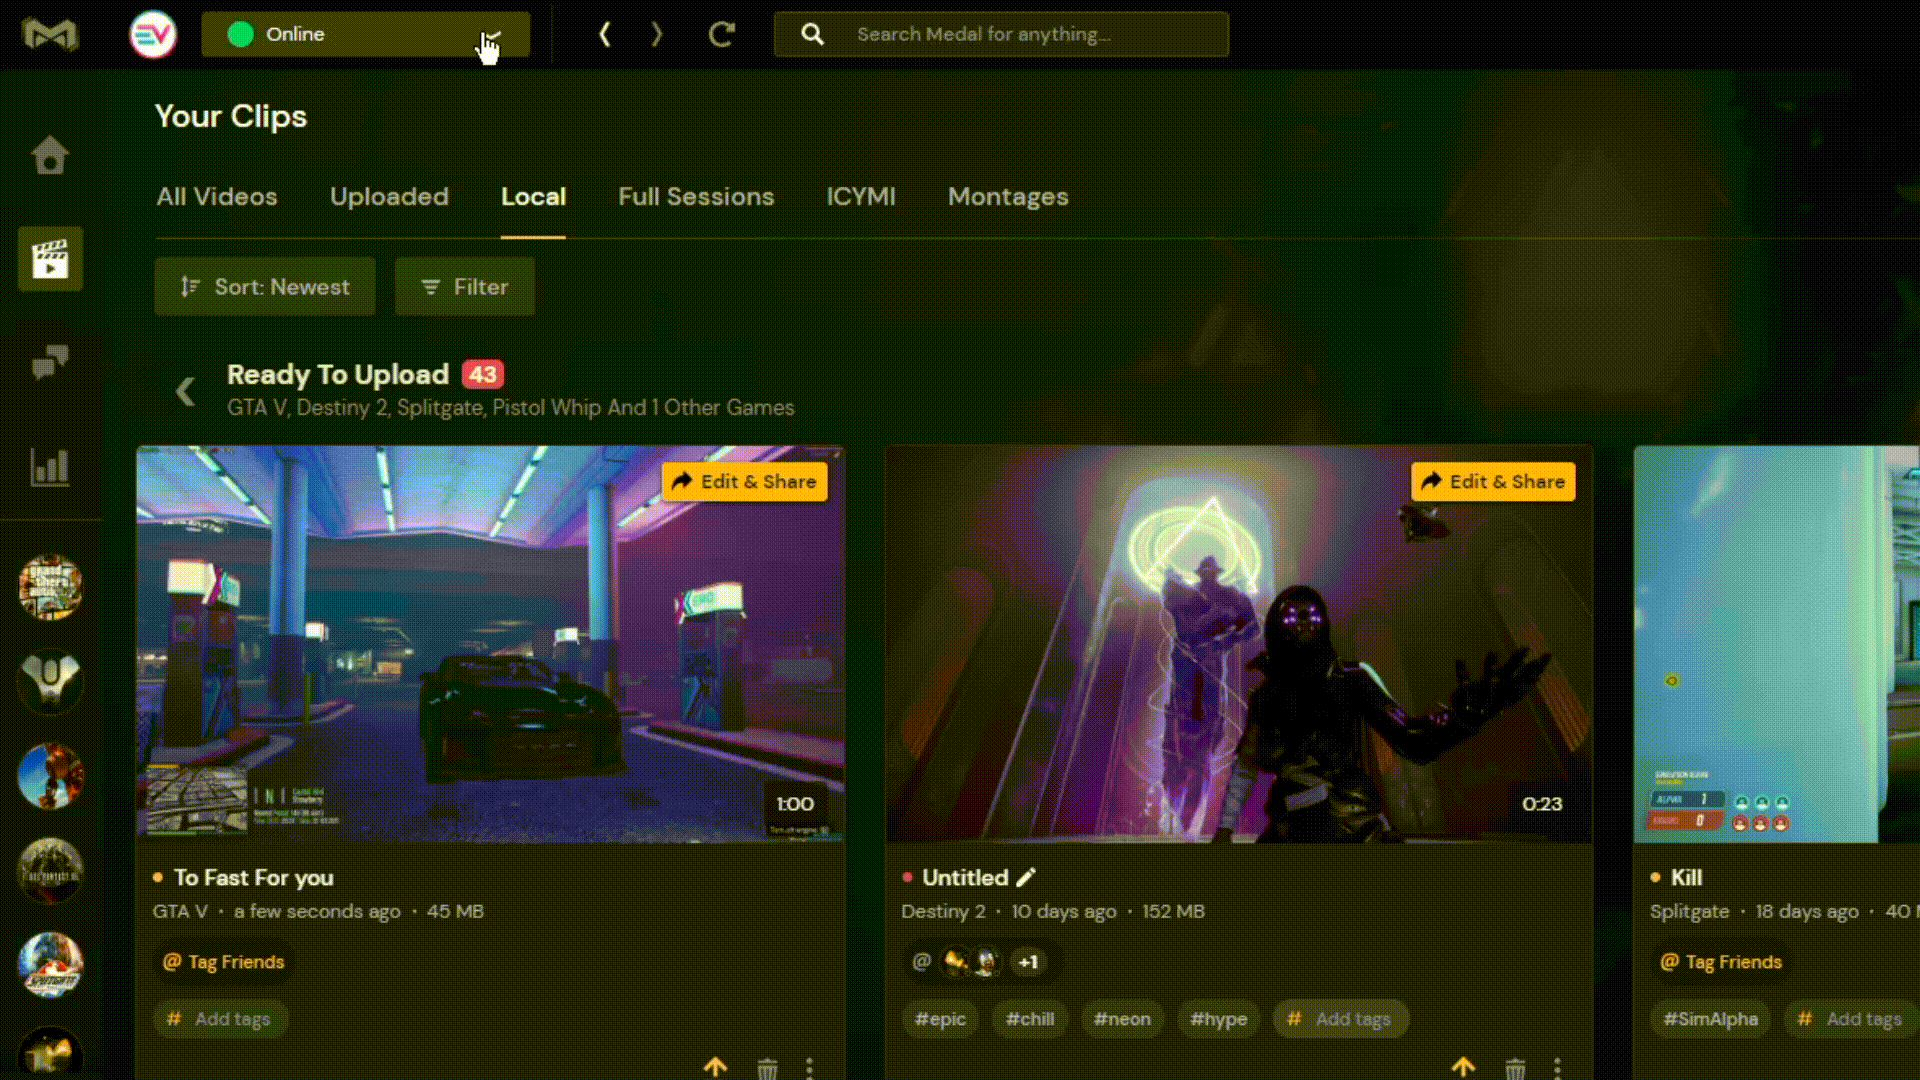Refresh the page with reload icon

point(721,34)
